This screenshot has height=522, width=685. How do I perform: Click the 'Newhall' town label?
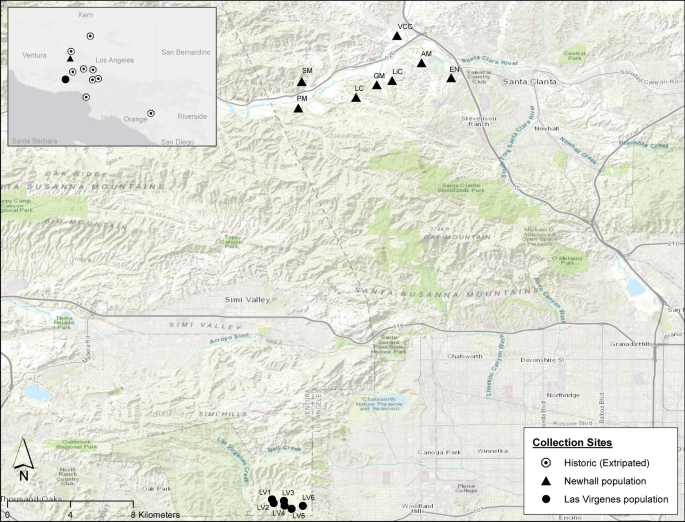tap(547, 128)
